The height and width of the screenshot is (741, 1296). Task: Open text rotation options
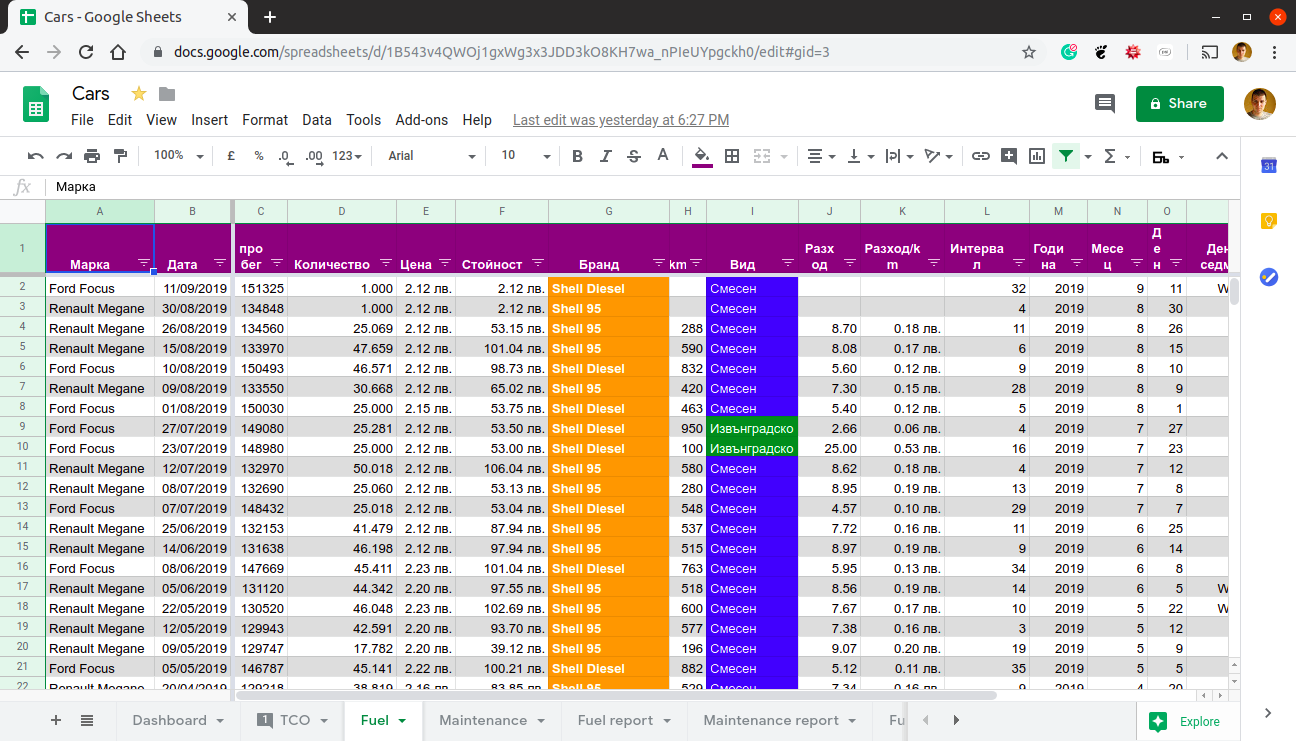click(x=937, y=156)
